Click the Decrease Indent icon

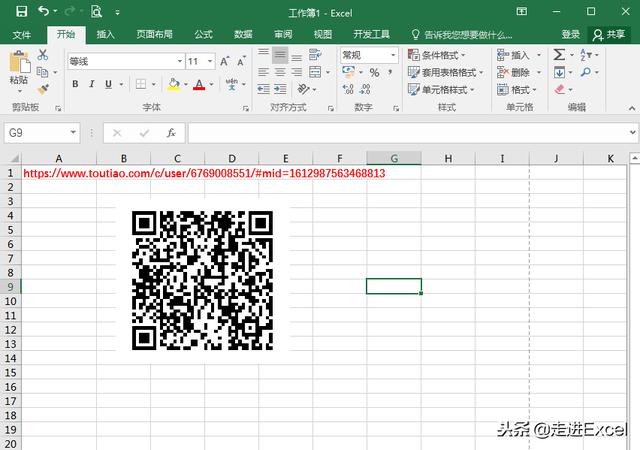[263, 89]
